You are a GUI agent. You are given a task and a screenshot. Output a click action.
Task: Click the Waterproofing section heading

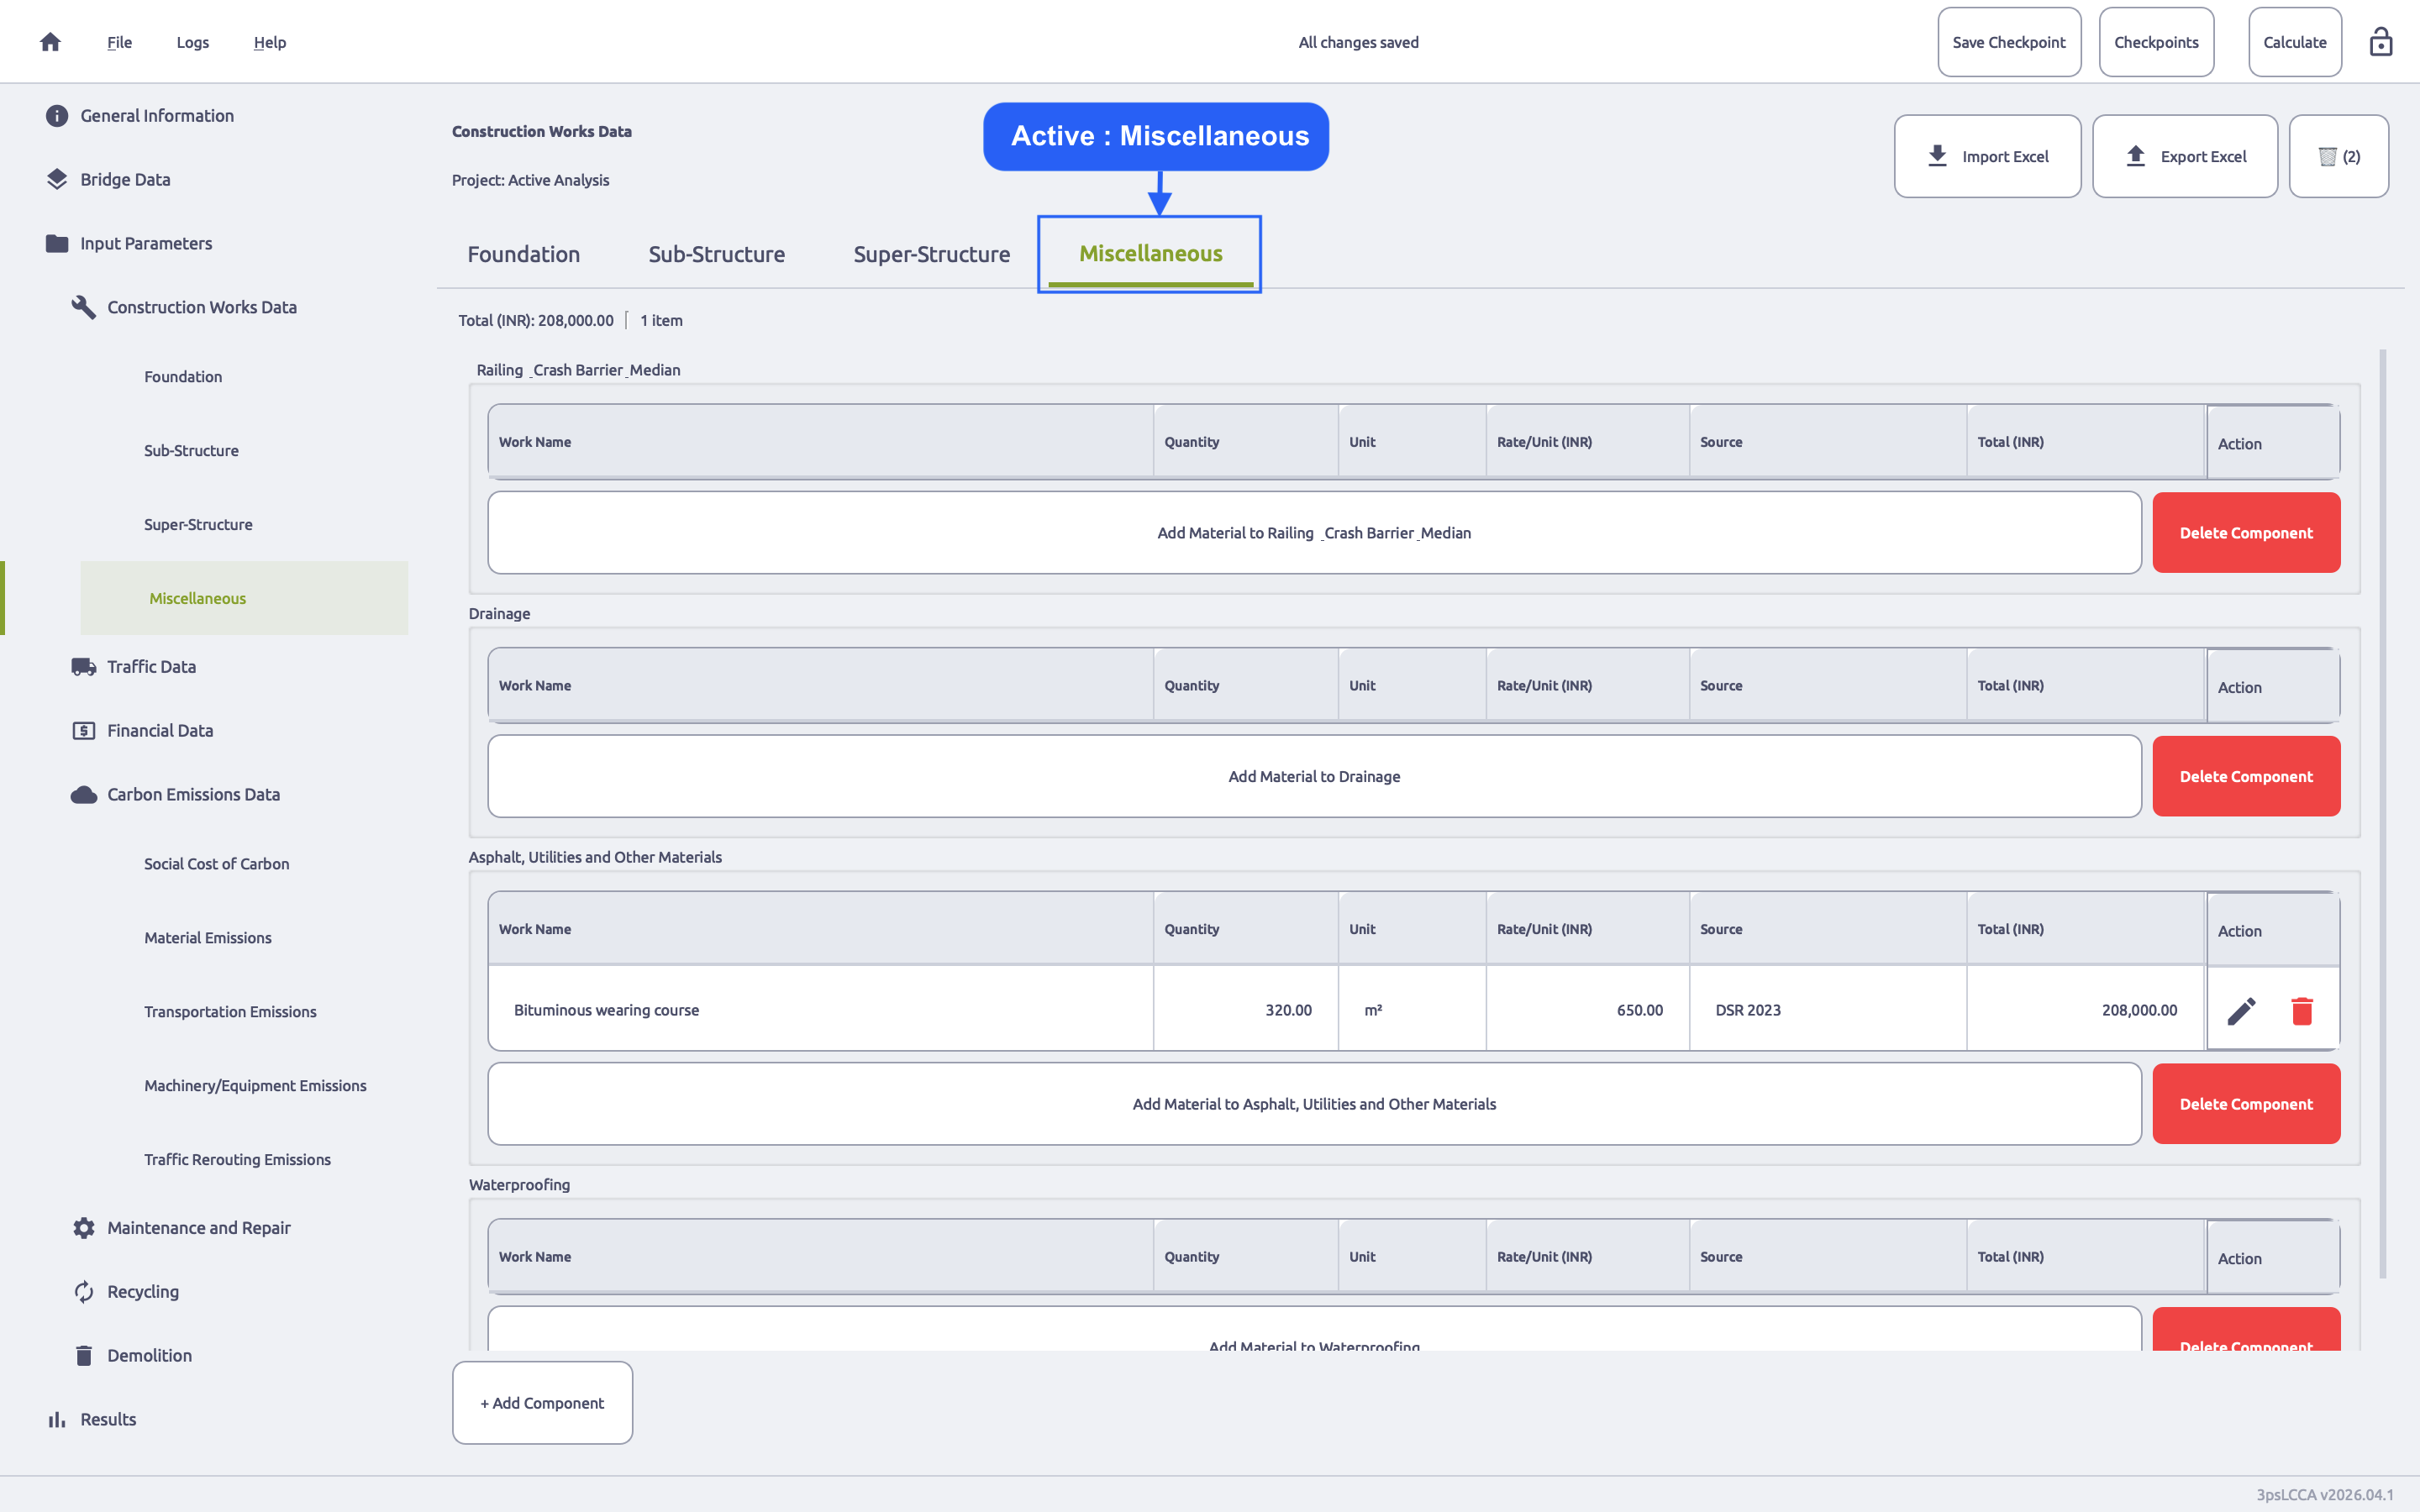pyautogui.click(x=519, y=1185)
